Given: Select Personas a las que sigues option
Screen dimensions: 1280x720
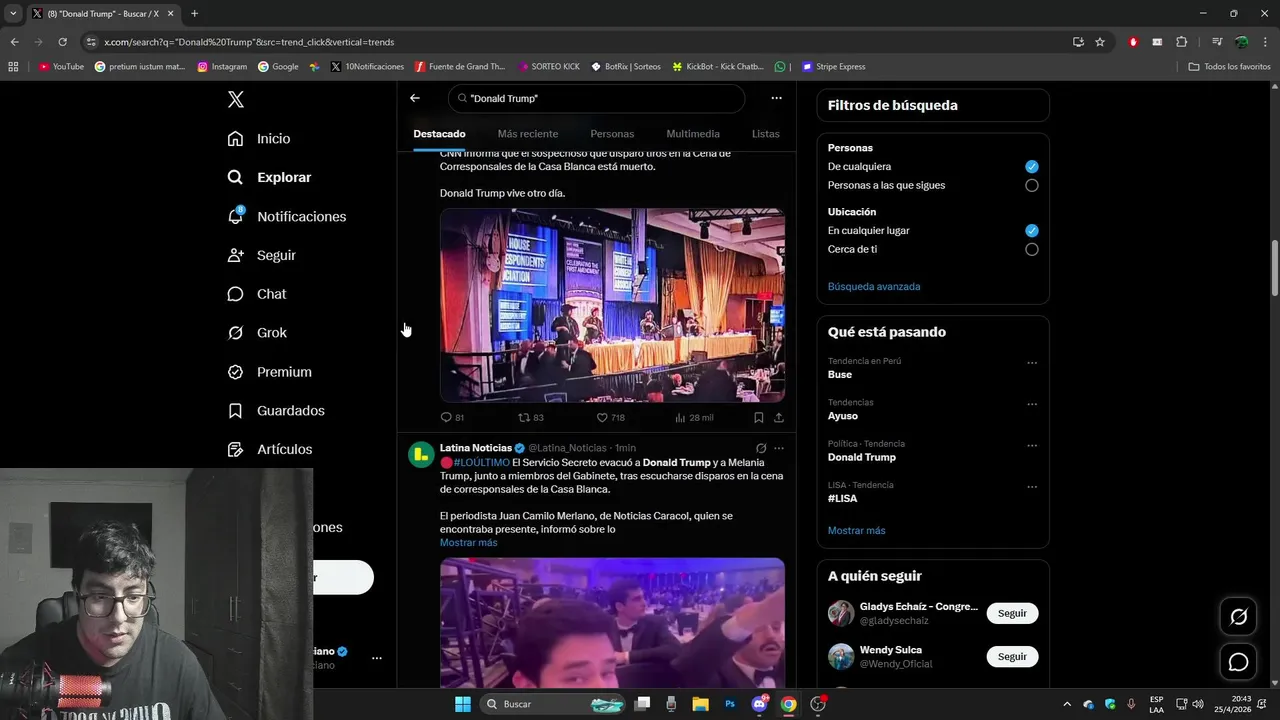Looking at the screenshot, I should pyautogui.click(x=1032, y=186).
